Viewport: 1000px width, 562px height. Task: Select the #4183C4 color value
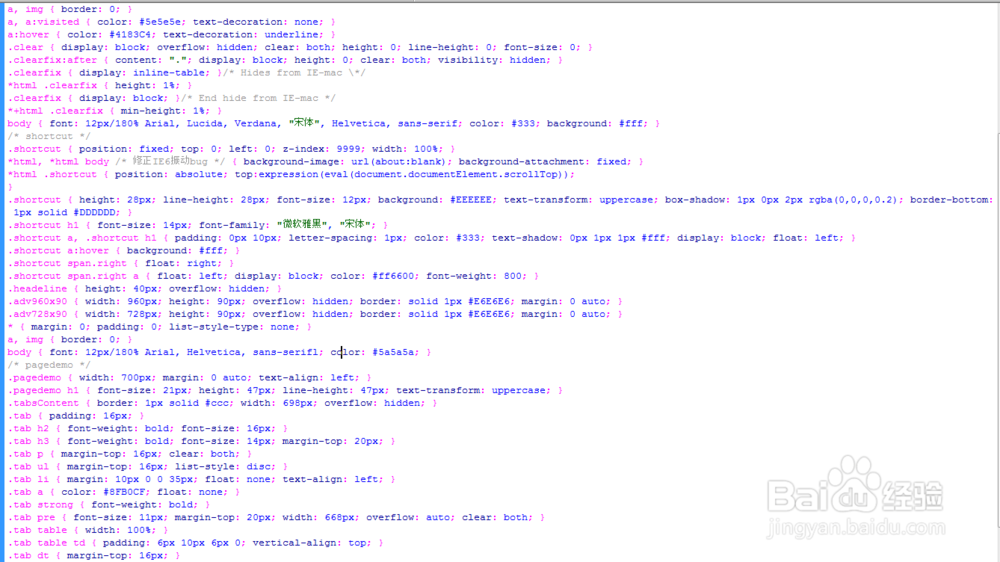pyautogui.click(x=130, y=34)
